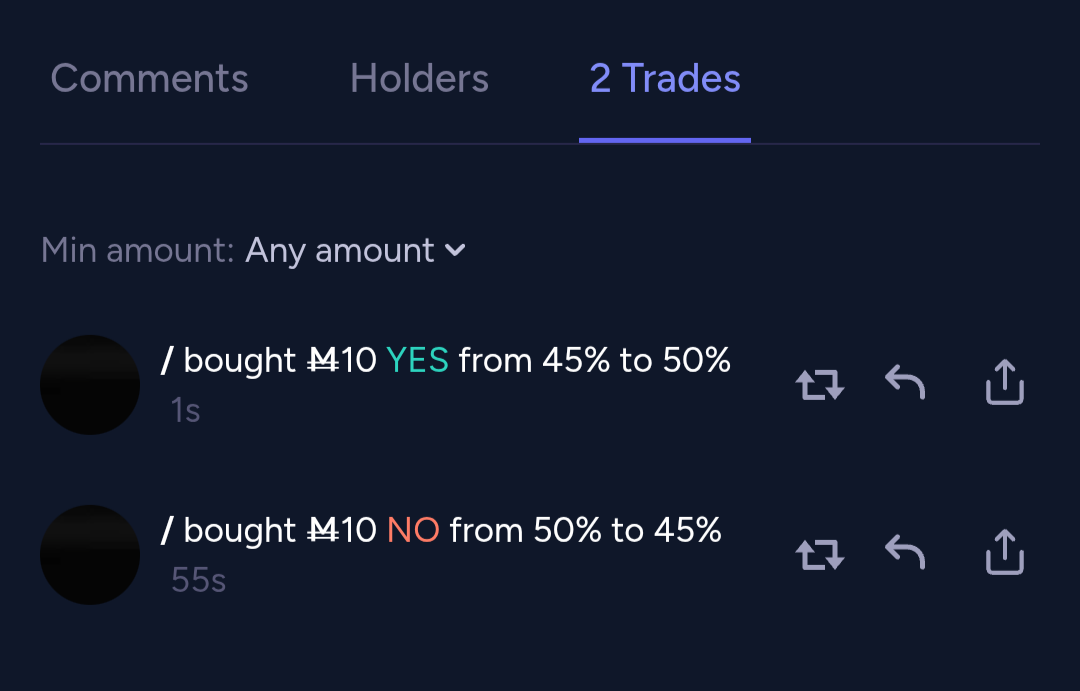Repost the YES trade from 1s ago
1080x691 pixels.
tap(820, 384)
